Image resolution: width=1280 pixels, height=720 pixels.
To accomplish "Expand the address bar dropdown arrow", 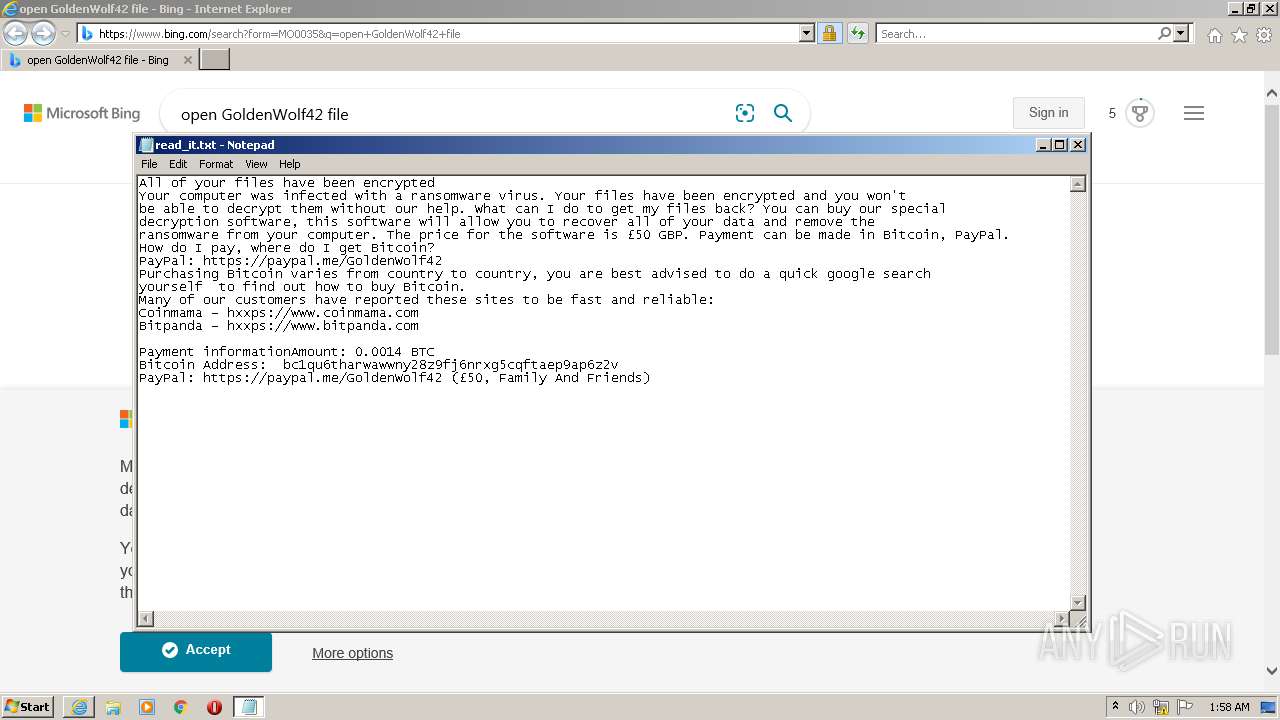I will (807, 34).
